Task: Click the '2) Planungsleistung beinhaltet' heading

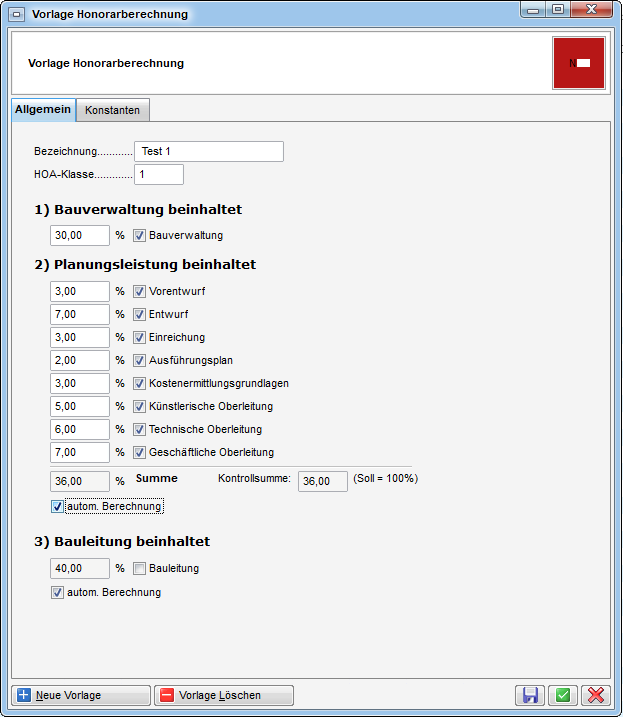Action: coord(145,264)
